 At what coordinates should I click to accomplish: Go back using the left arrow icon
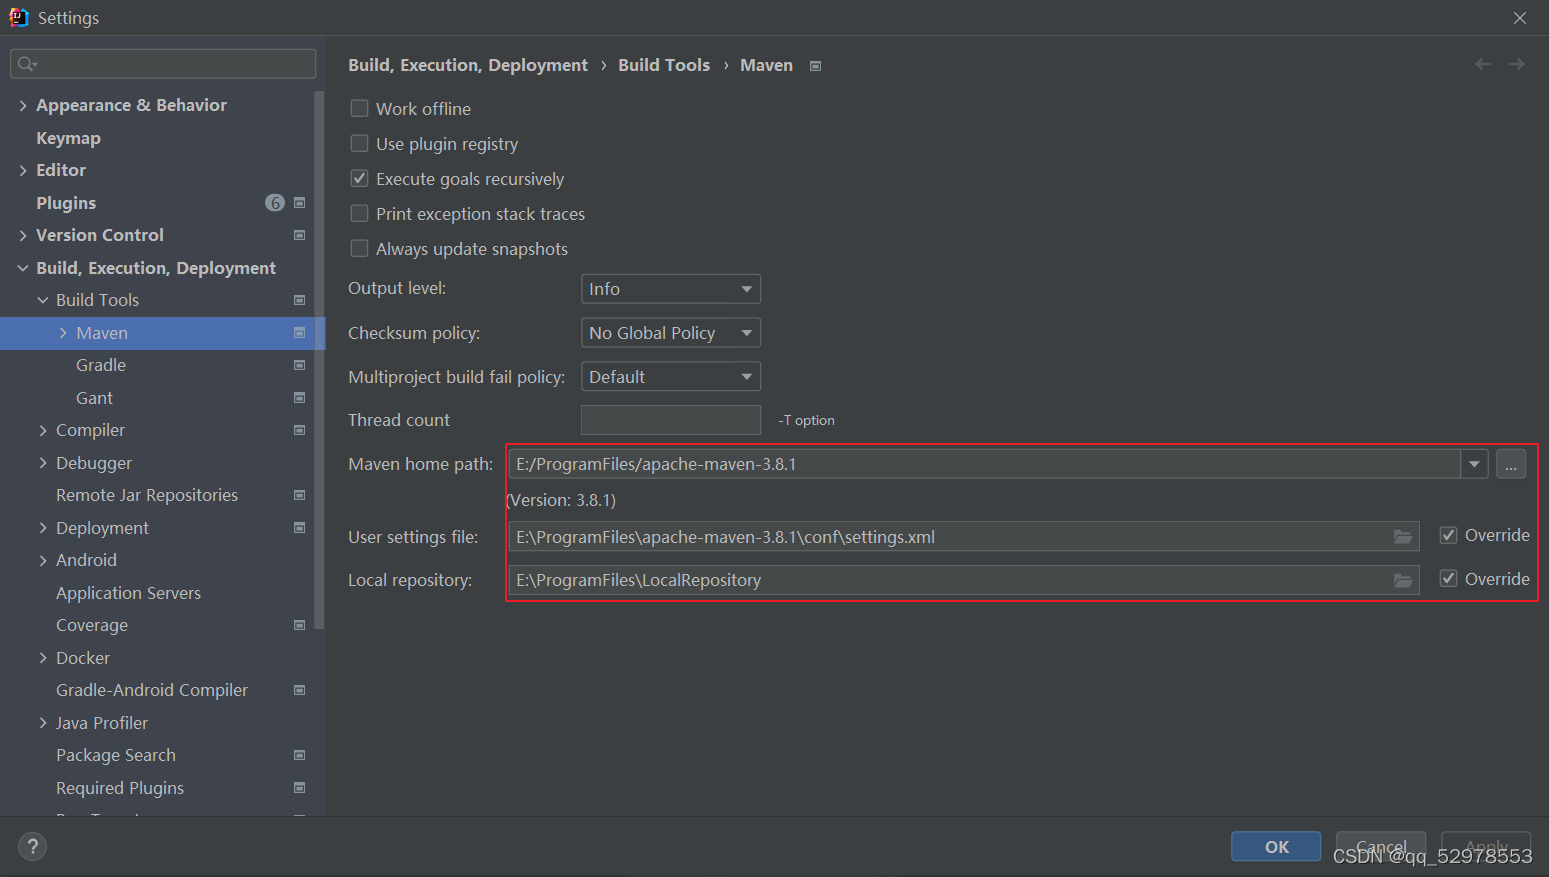click(x=1483, y=64)
